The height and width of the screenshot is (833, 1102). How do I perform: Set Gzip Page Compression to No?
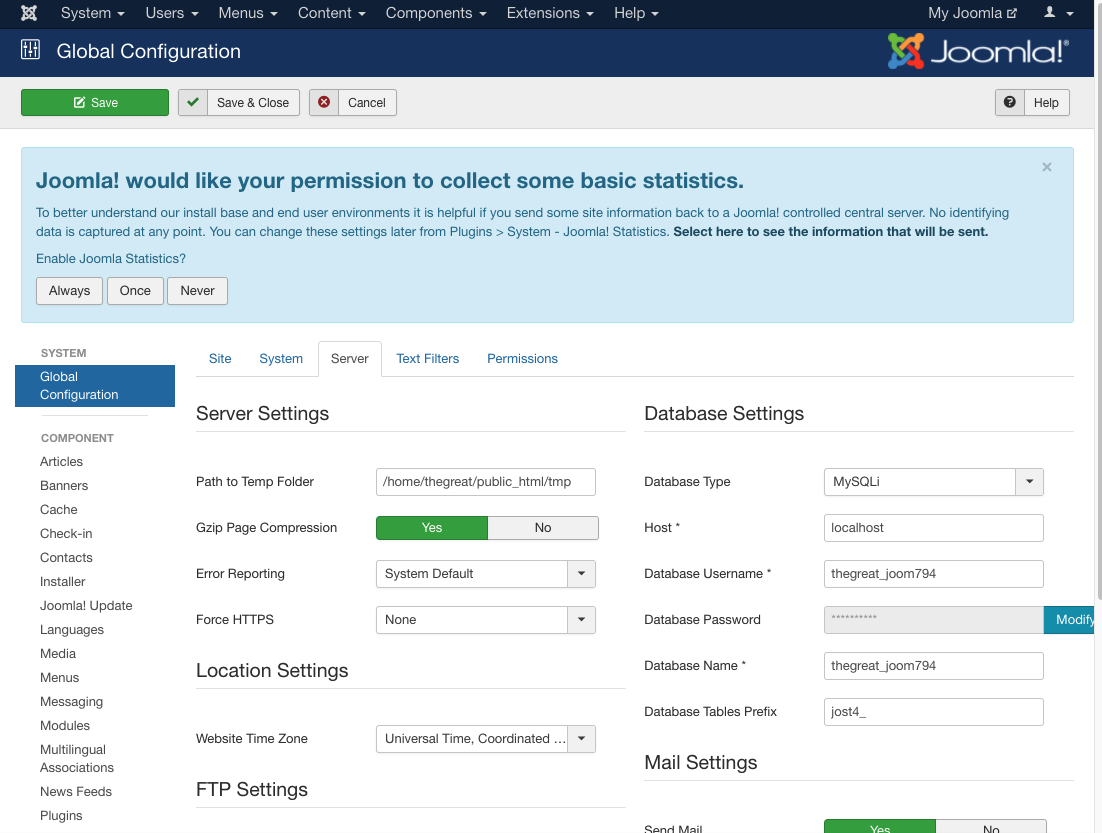(543, 528)
